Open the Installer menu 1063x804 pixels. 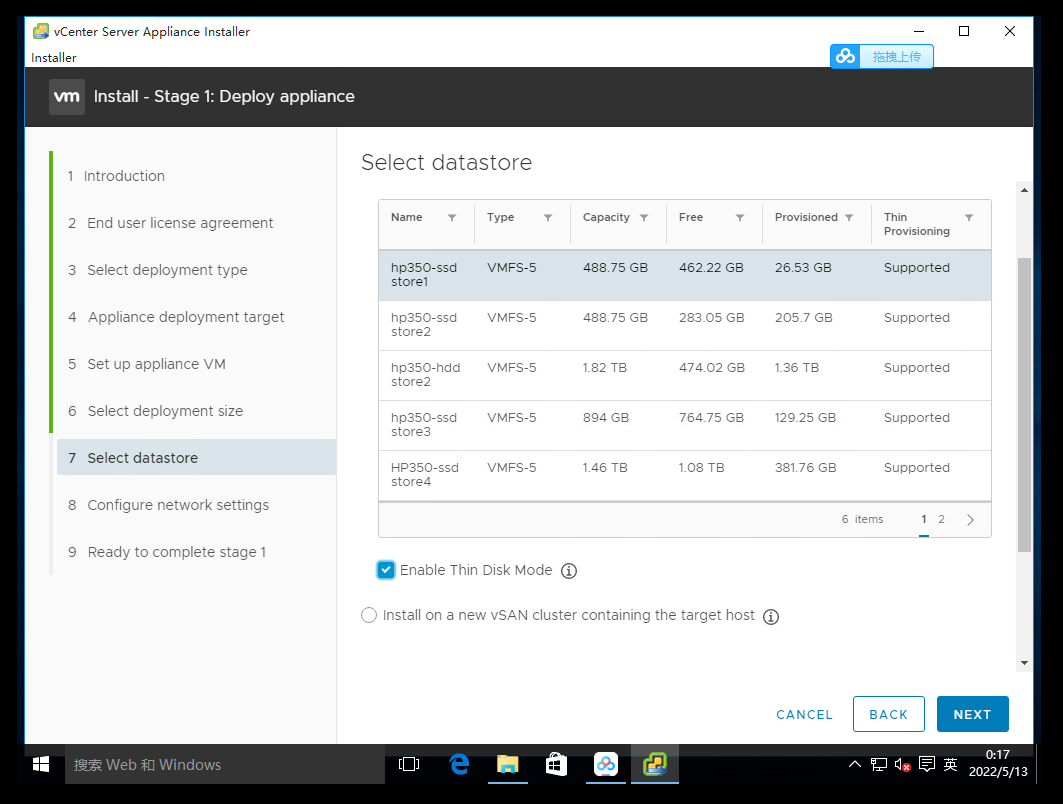(x=53, y=57)
